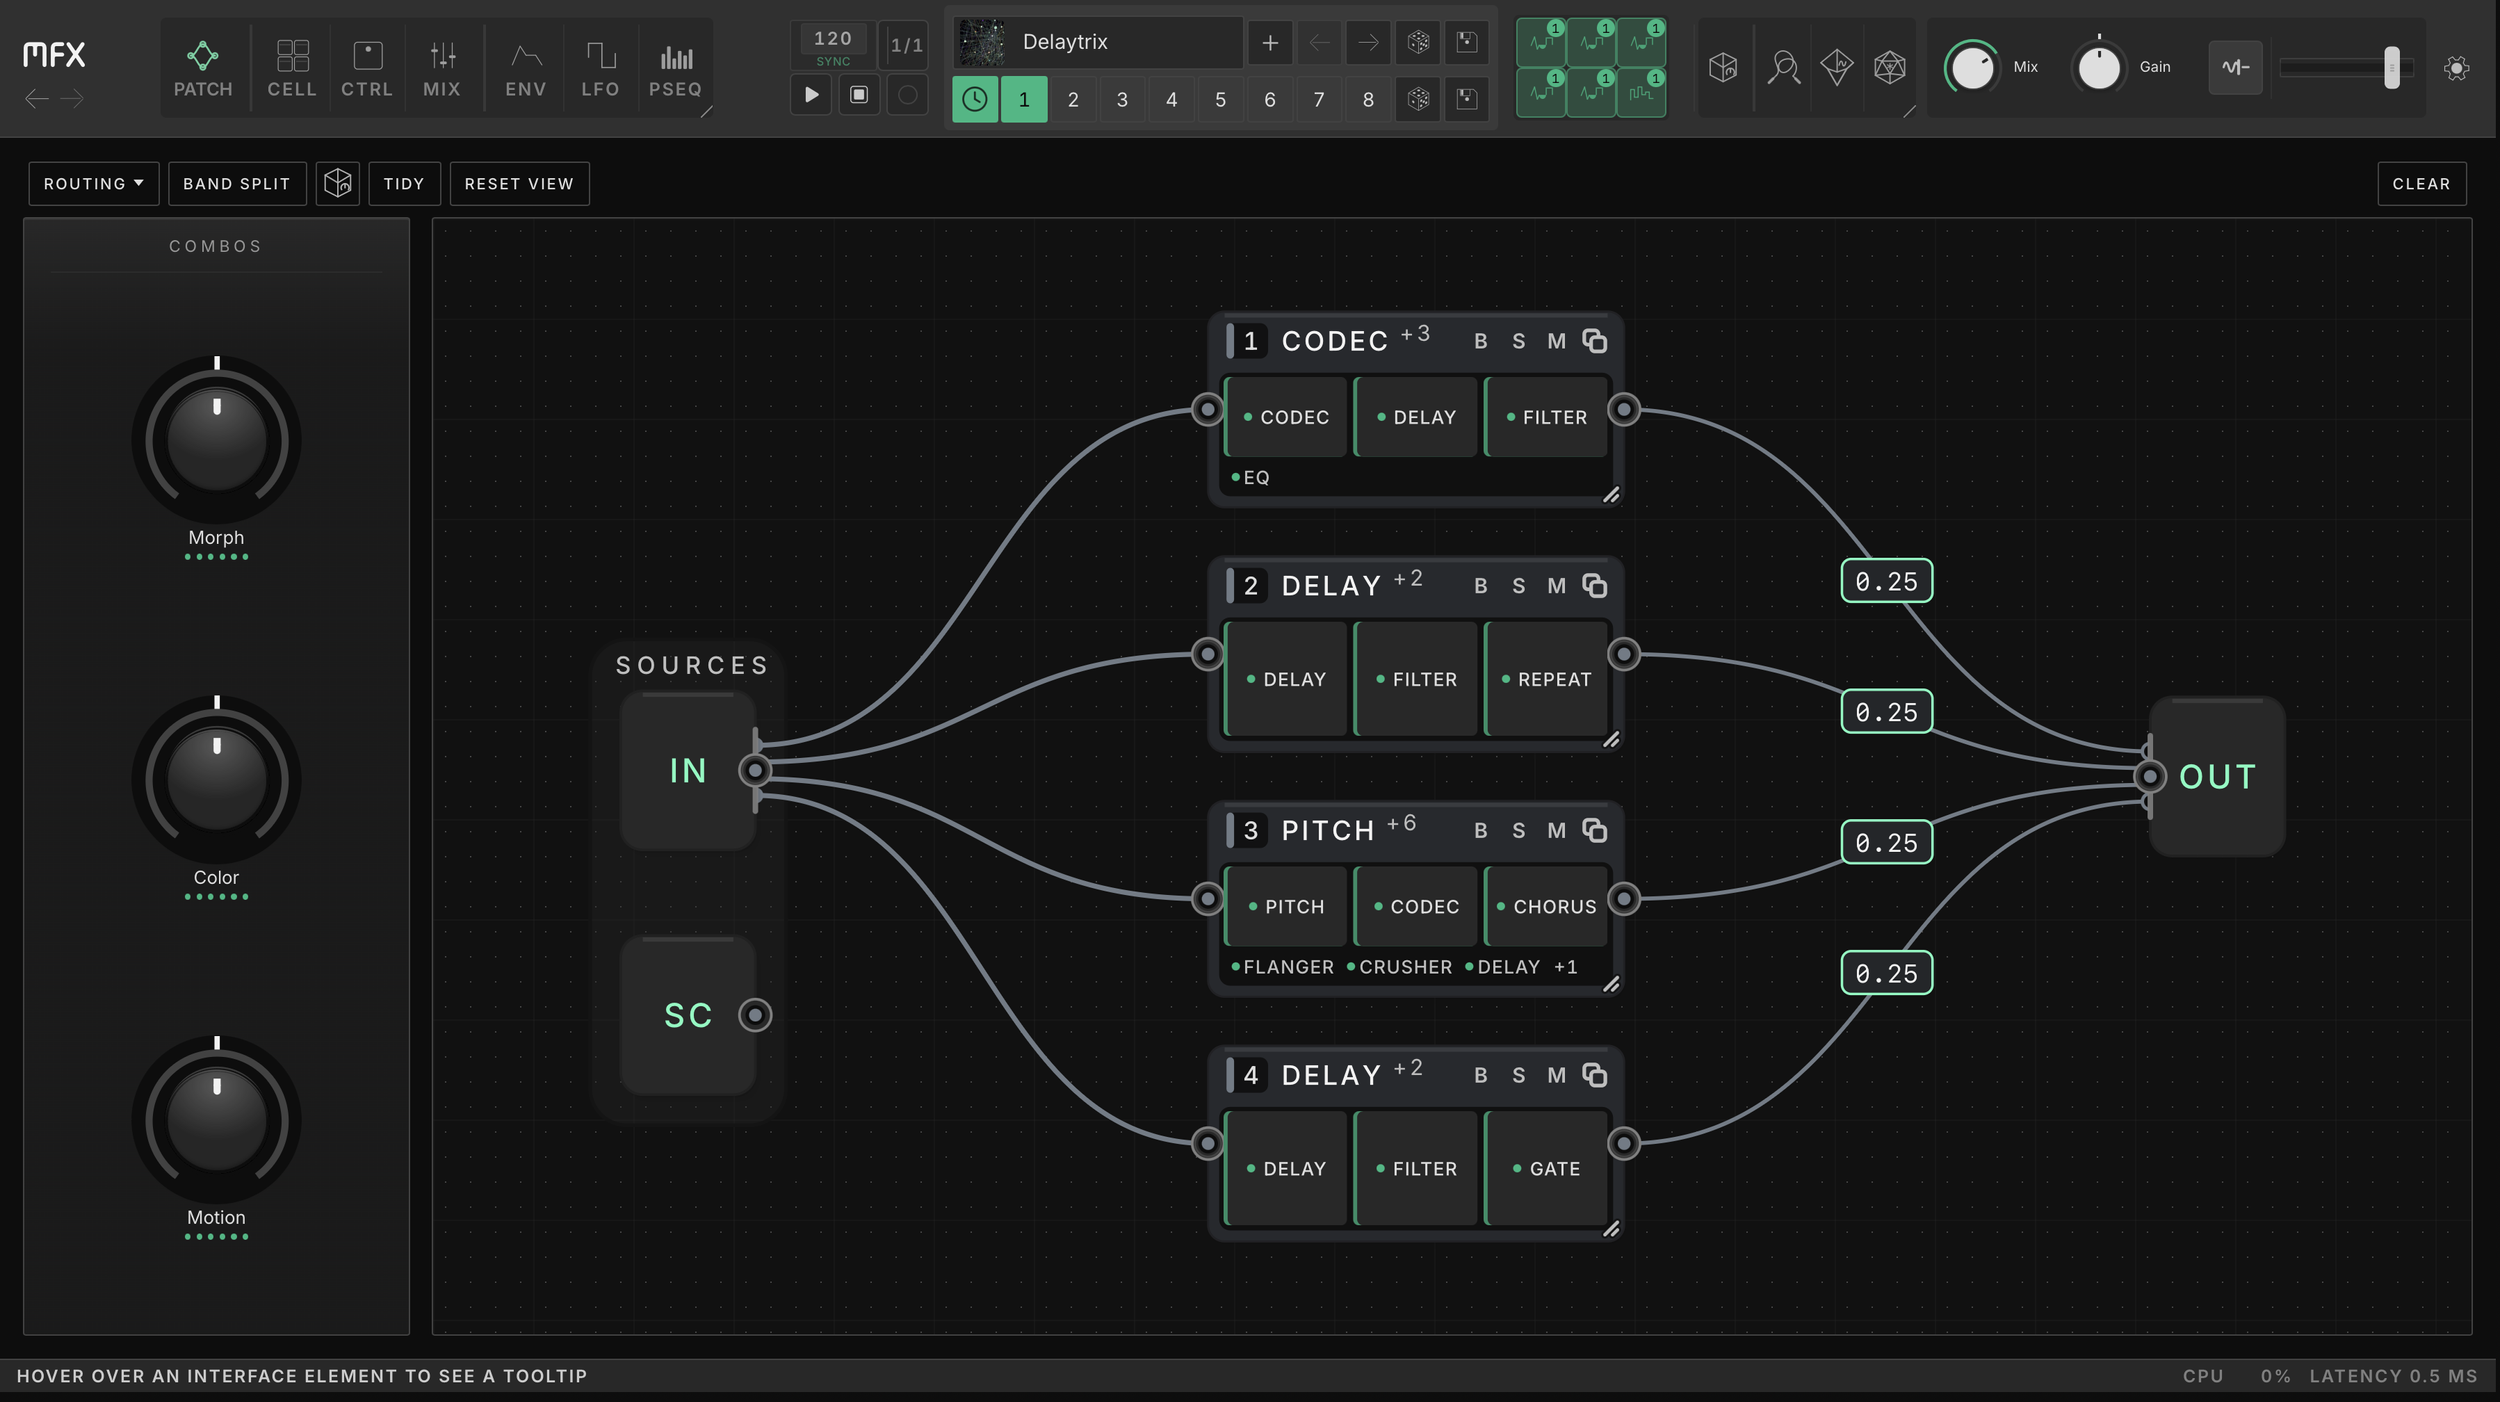Open the settings gear icon
The width and height of the screenshot is (2500, 1402).
click(x=2456, y=68)
